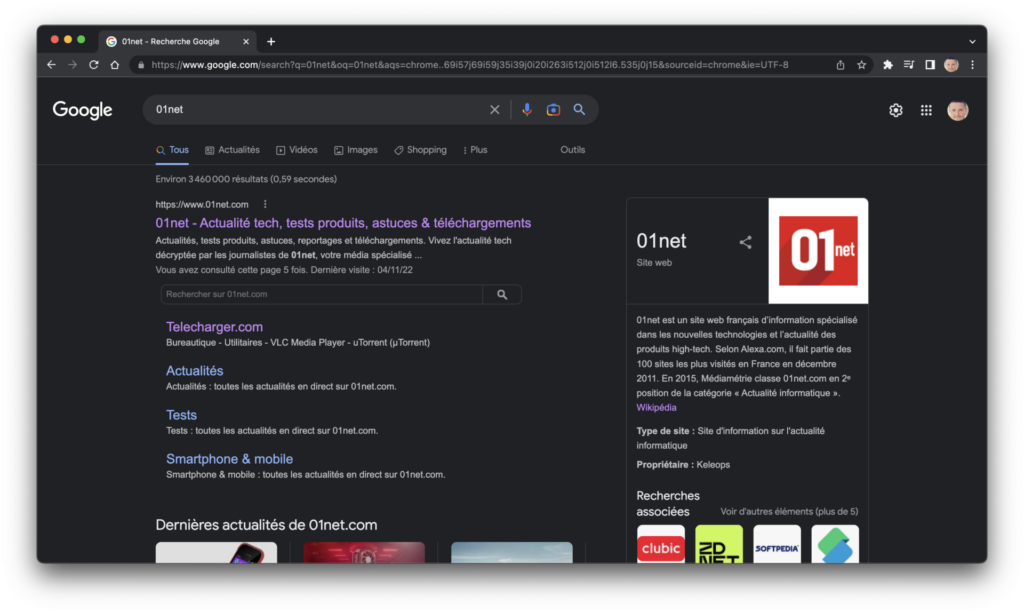The height and width of the screenshot is (612, 1024).
Task: Expand the tab search chevron in the tab strip
Action: 972,41
